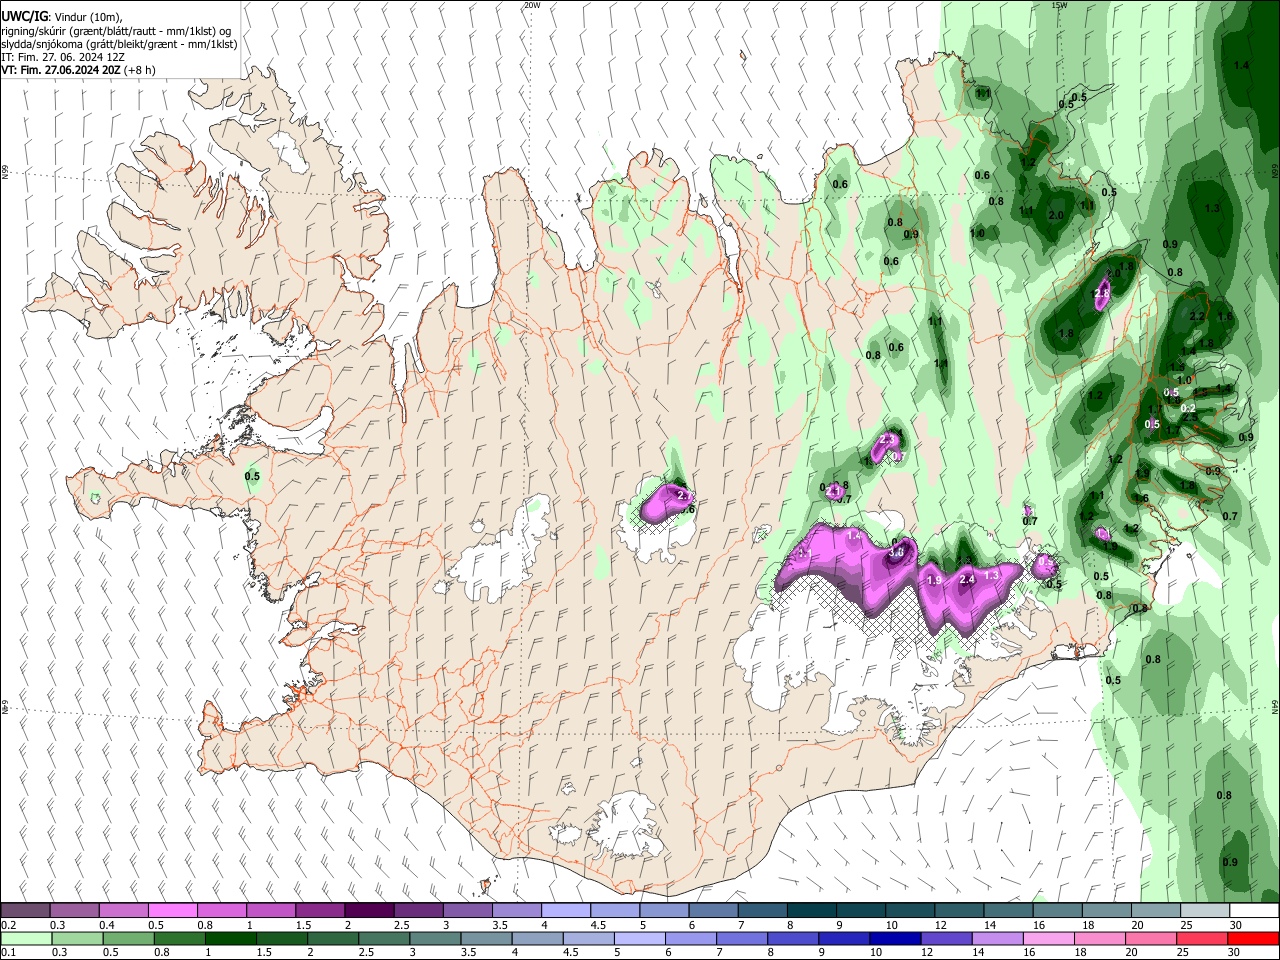The image size is (1280, 960).
Task: Click the 2.4 value in the purple area
Action: coord(967,579)
